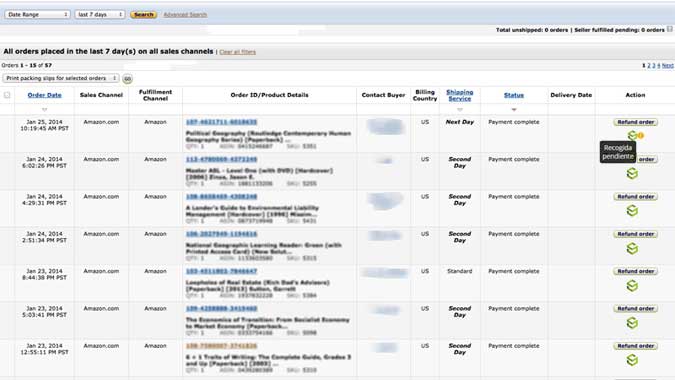
Task: Open Advanced Search link
Action: tap(185, 15)
